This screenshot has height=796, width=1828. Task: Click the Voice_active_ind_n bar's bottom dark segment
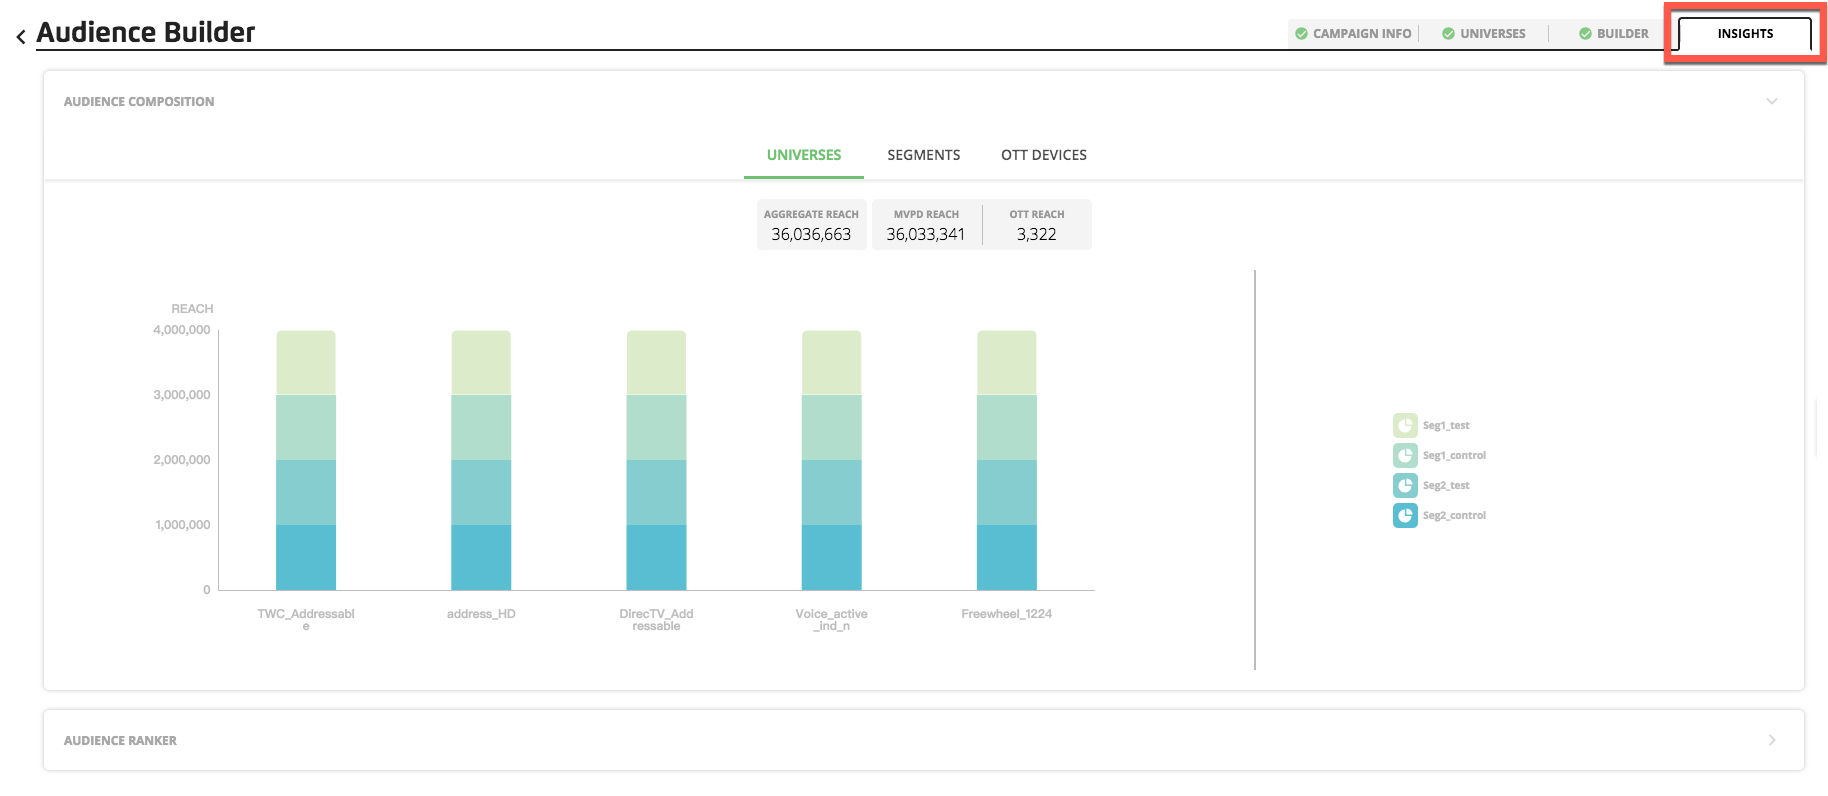click(832, 557)
